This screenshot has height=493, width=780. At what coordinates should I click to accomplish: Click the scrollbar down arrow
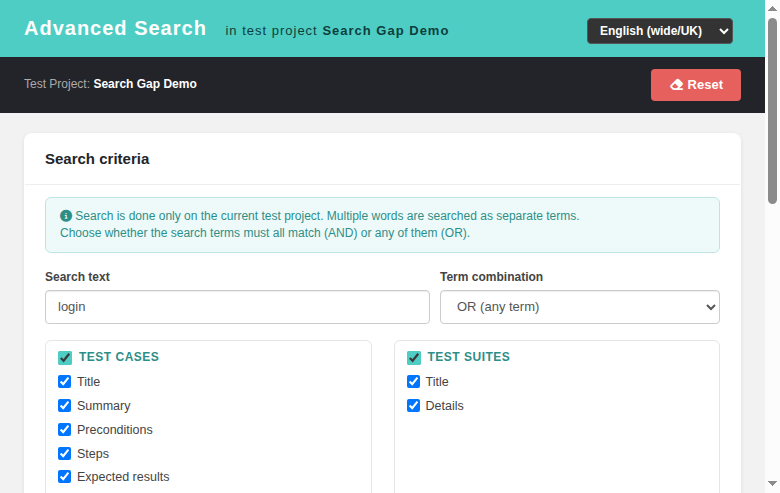pyautogui.click(x=772, y=484)
